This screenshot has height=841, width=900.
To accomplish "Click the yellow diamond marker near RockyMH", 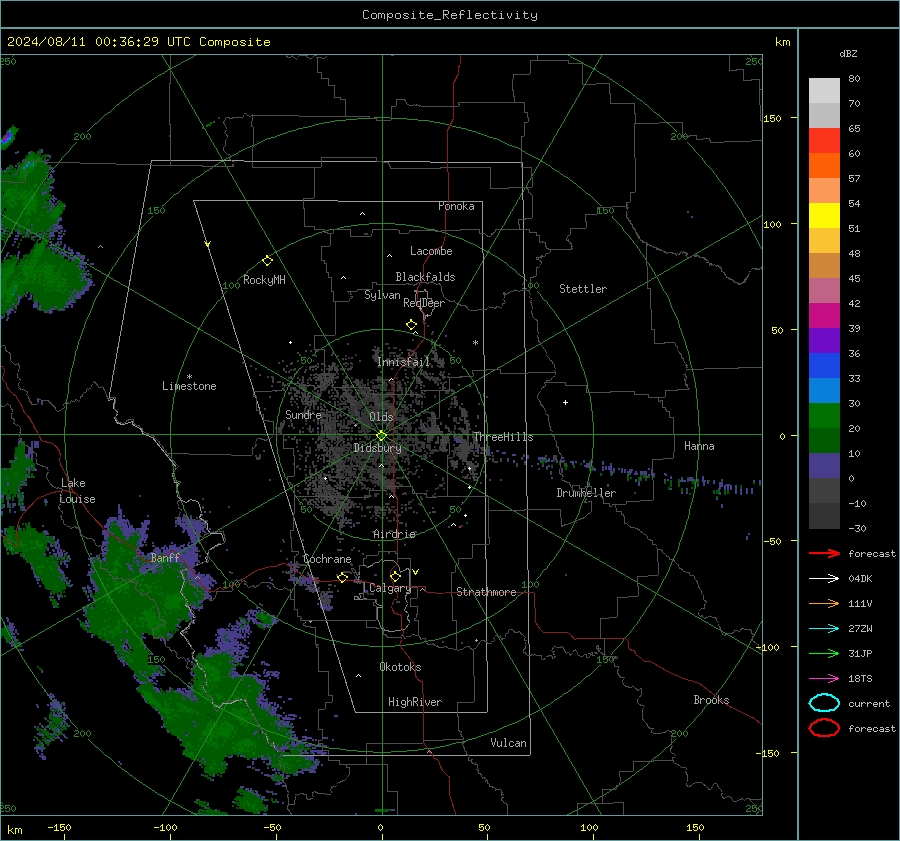I will click(x=267, y=261).
